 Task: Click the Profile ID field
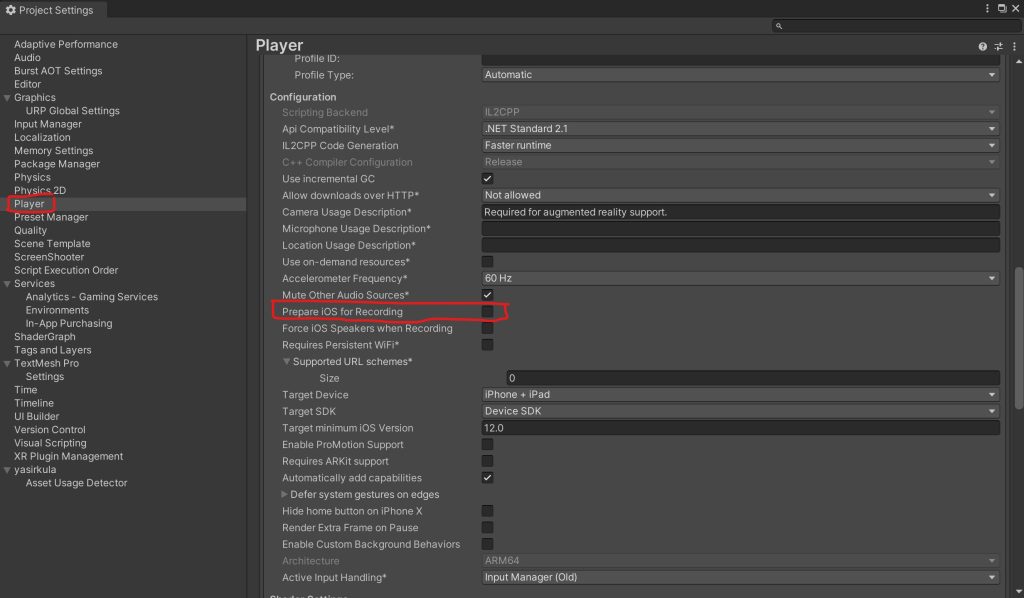741,59
